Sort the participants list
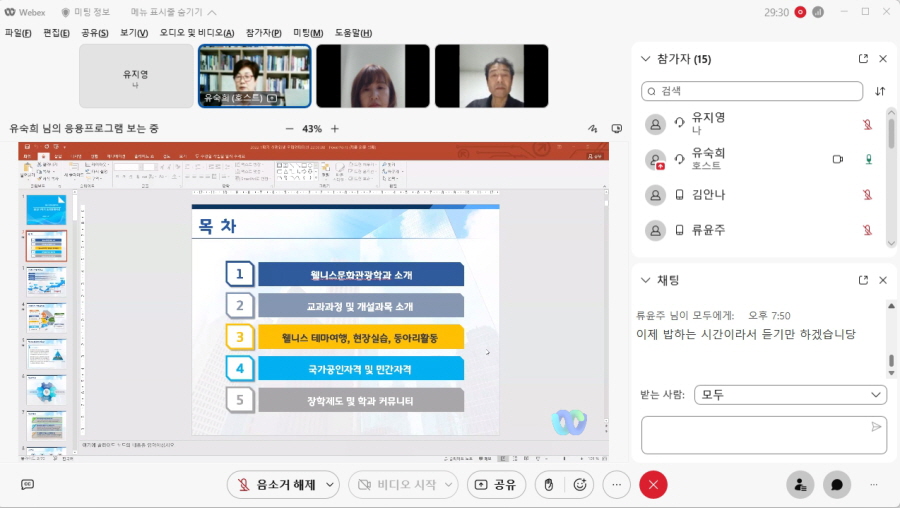The height and width of the screenshot is (508, 900). [880, 91]
